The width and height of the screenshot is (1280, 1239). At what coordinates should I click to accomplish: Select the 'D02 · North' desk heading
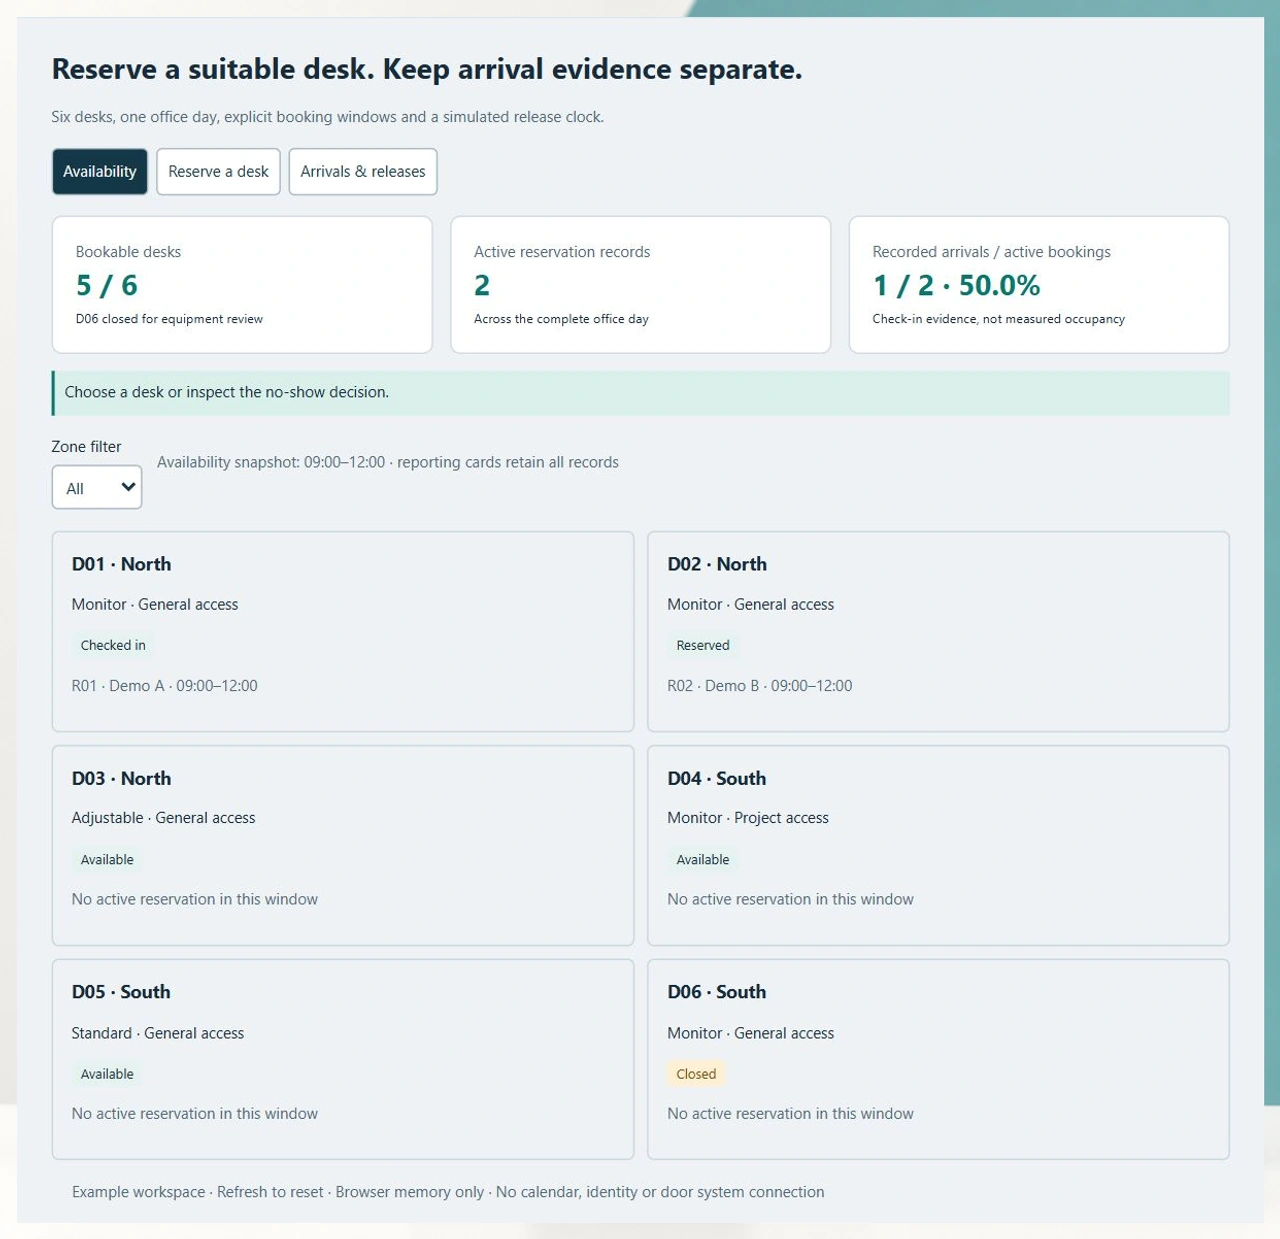click(717, 564)
